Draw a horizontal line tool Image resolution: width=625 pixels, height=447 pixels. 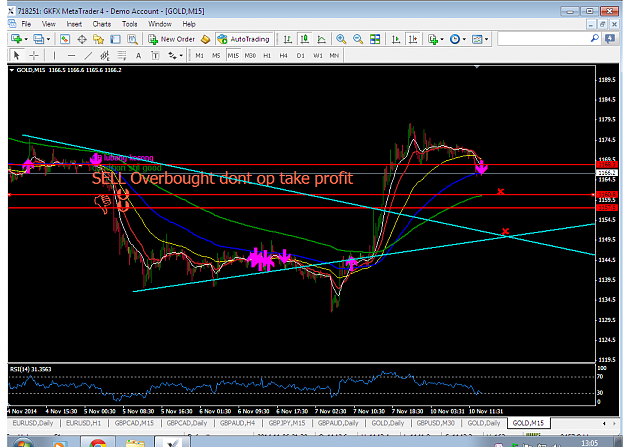[71, 55]
